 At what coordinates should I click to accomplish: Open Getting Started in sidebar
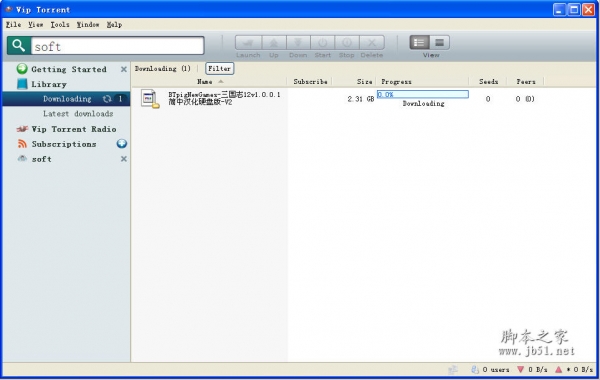point(69,69)
